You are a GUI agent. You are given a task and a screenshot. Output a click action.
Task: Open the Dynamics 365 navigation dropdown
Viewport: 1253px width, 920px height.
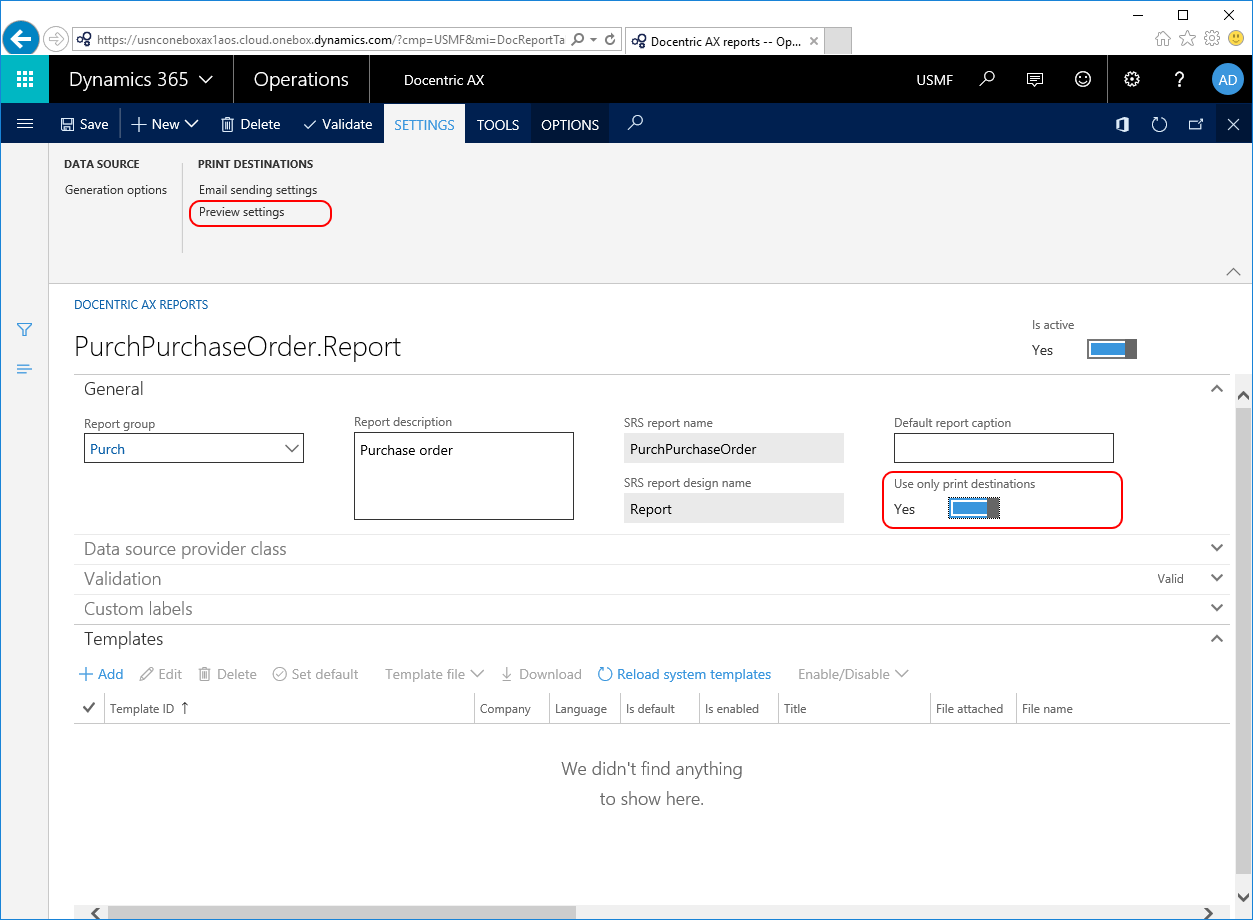pos(141,80)
